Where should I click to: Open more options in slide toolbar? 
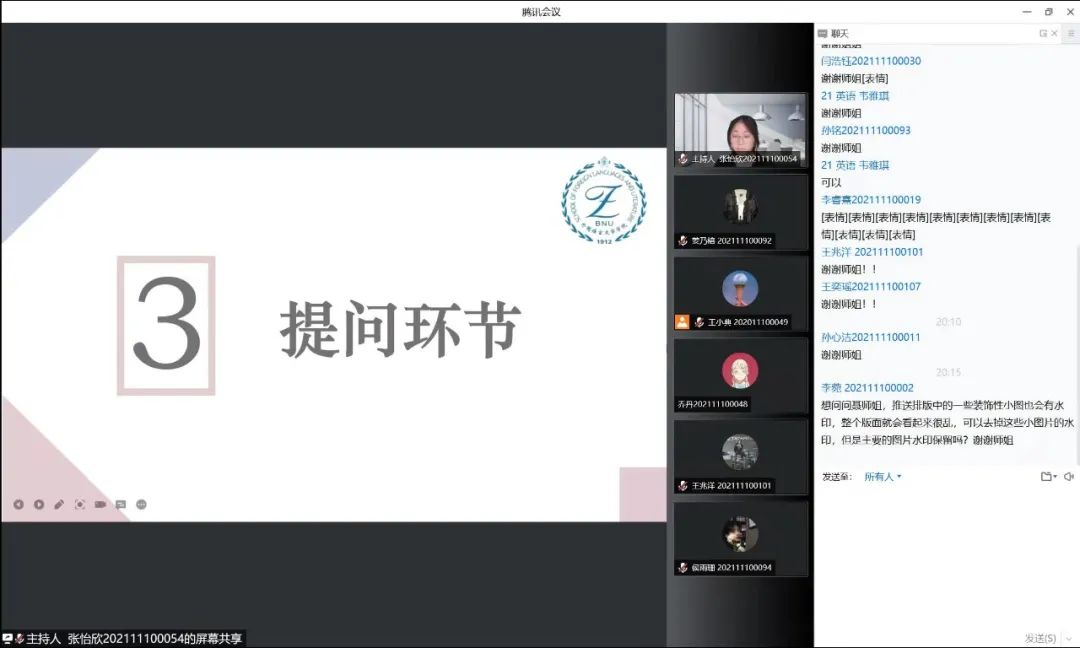coord(141,505)
